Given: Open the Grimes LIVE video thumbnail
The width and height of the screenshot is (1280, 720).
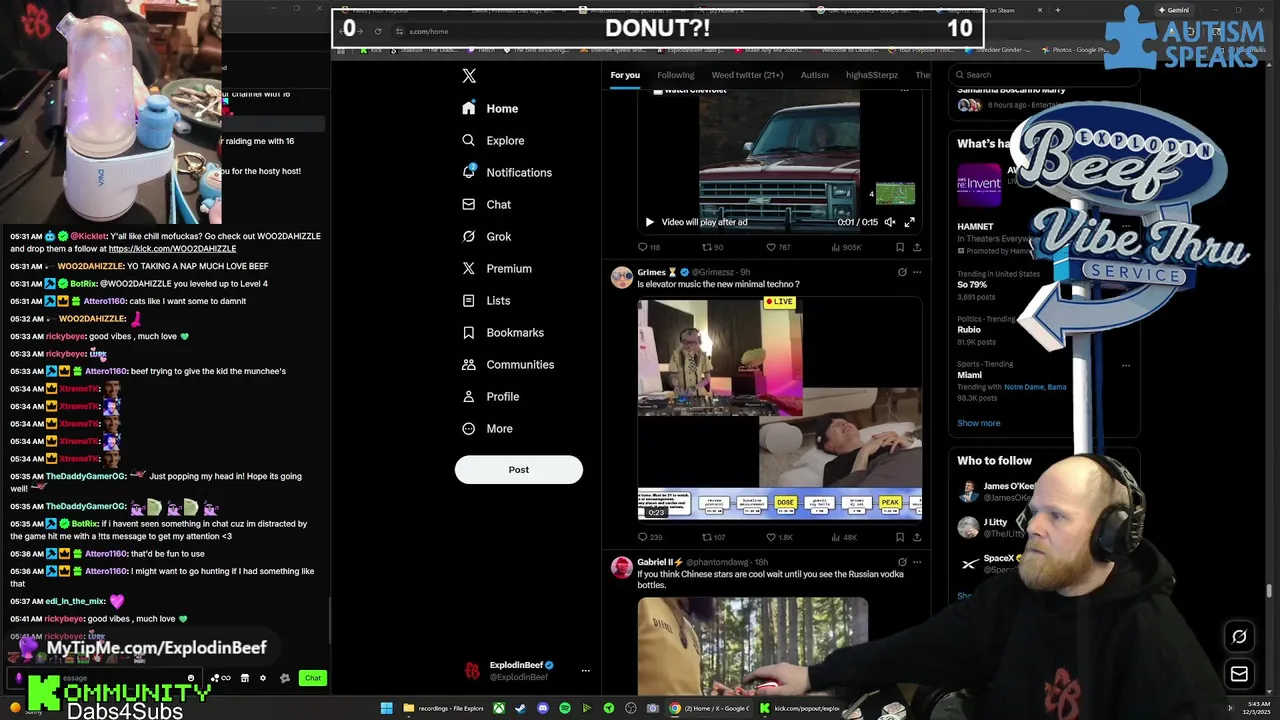Looking at the screenshot, I should 779,408.
